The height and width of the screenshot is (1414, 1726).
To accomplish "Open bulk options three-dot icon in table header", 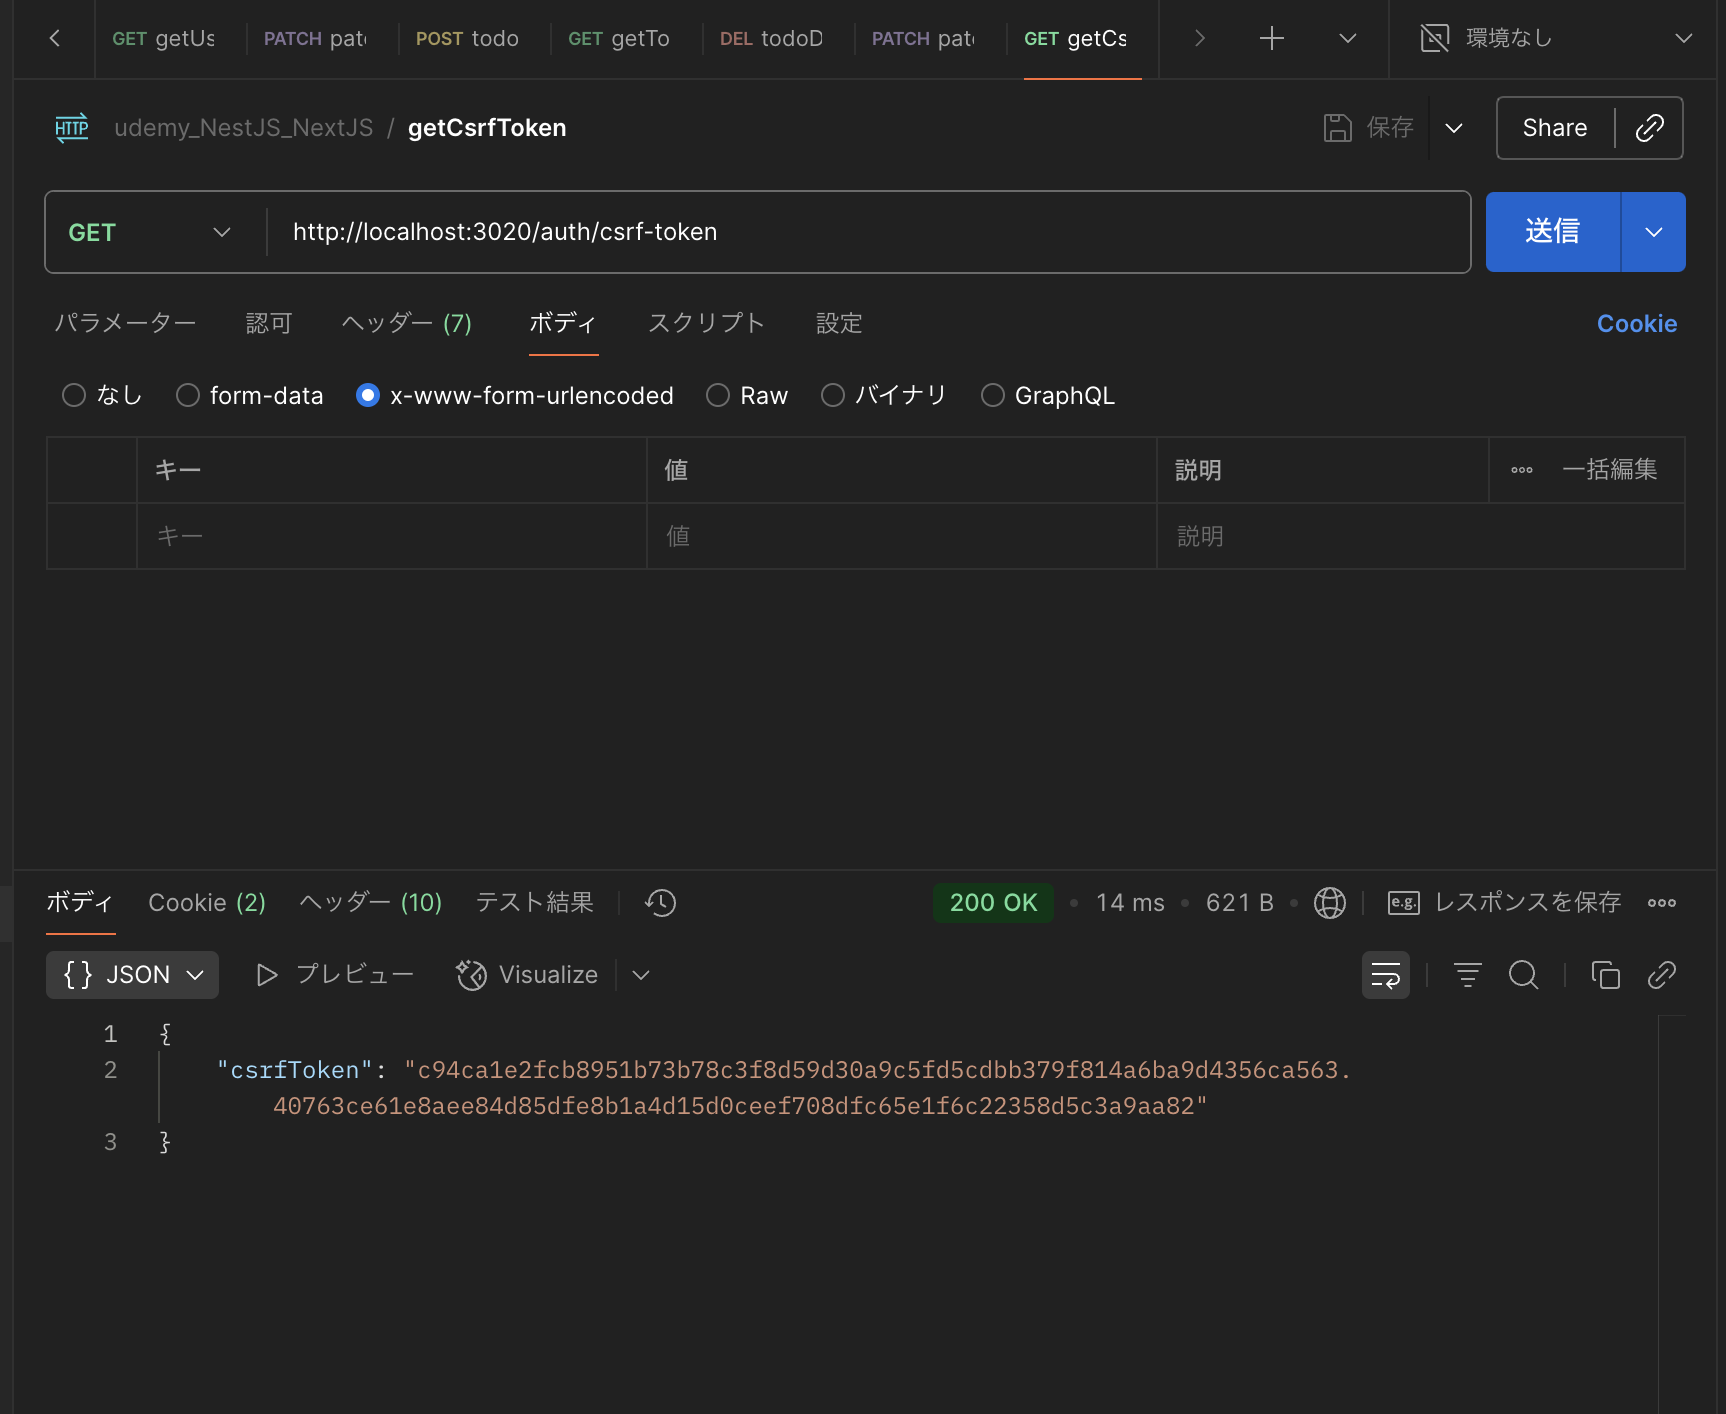I will point(1522,470).
